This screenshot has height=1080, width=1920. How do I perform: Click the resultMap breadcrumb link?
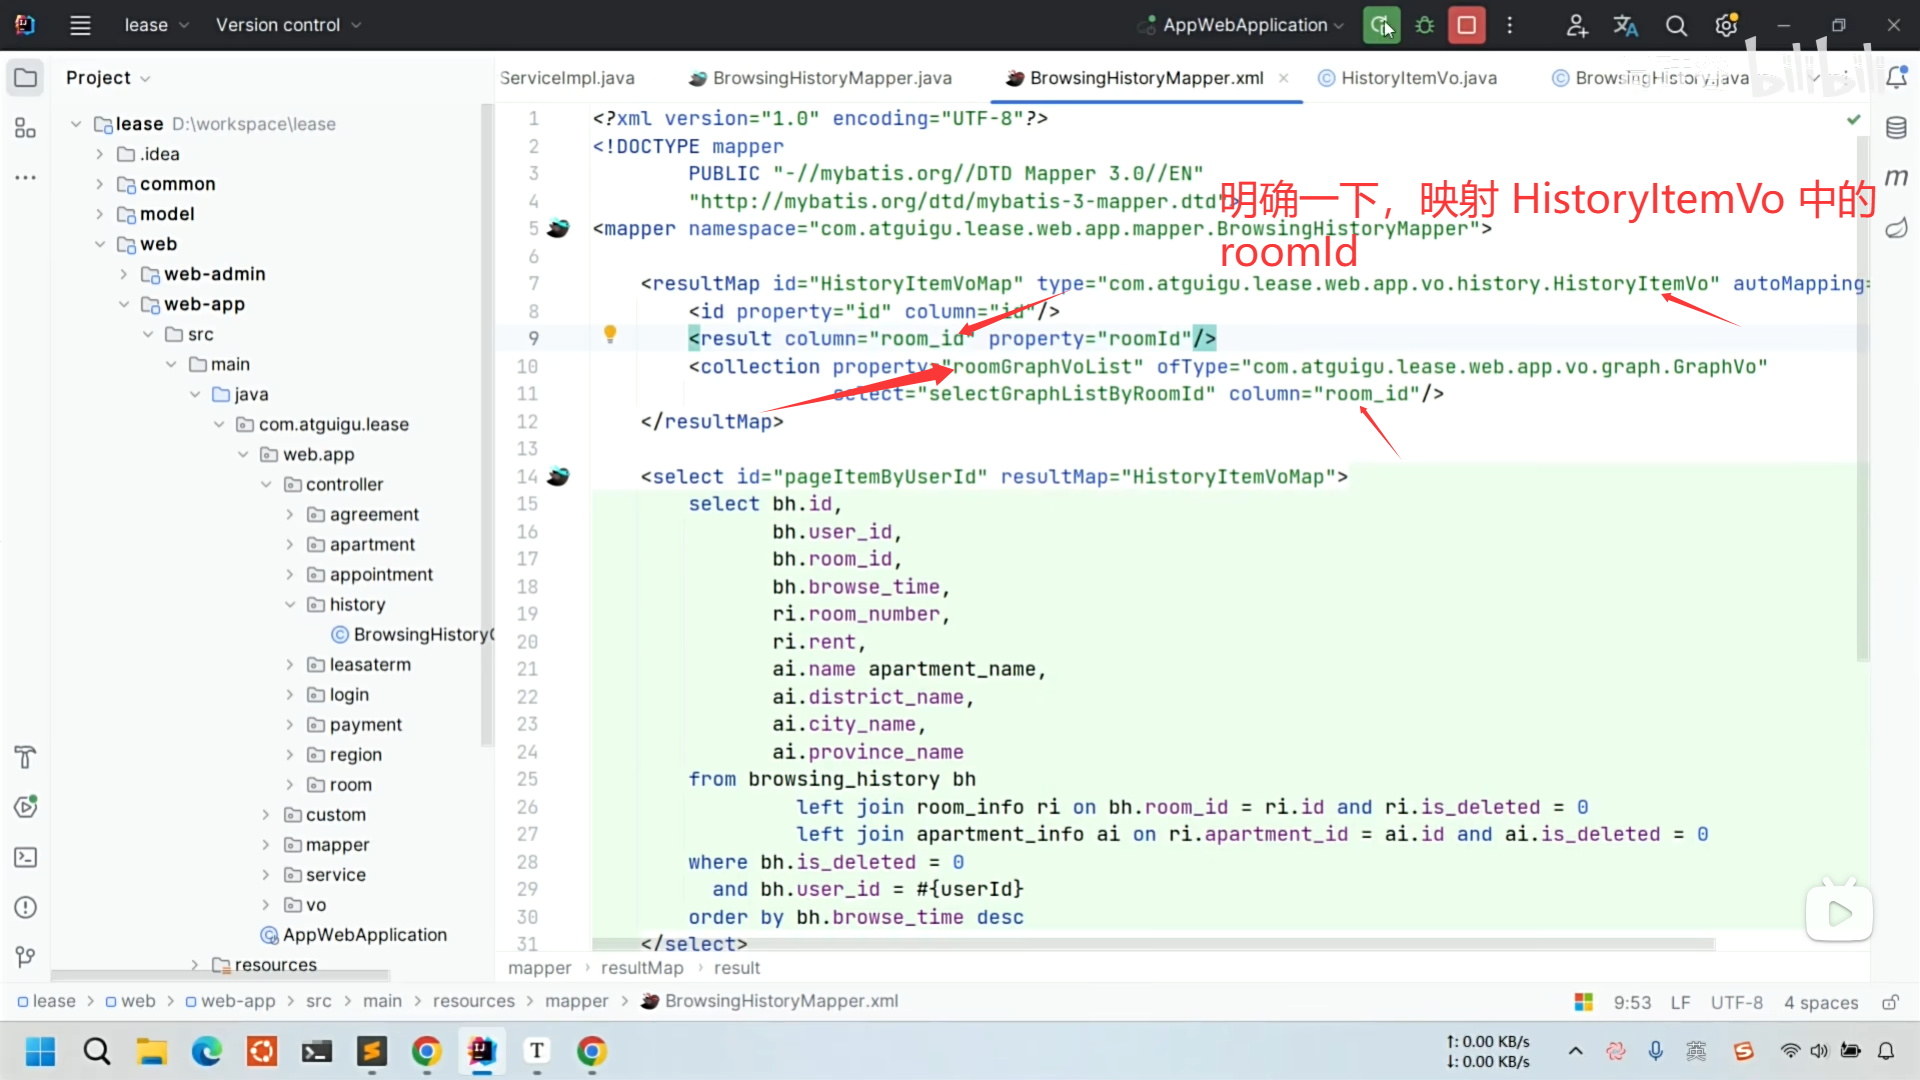tap(642, 968)
